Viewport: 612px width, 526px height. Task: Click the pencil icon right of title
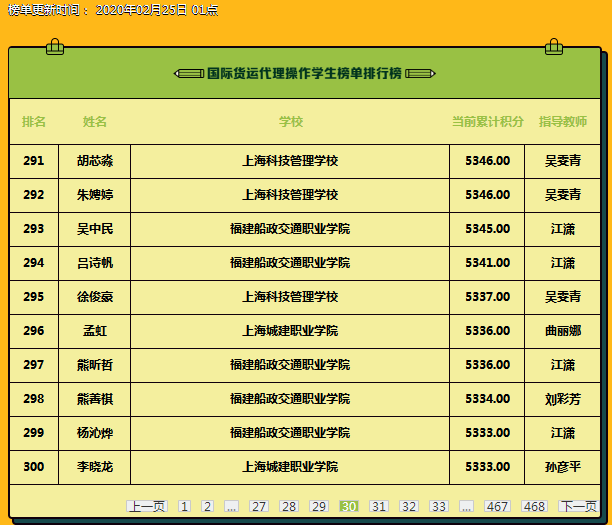tap(420, 73)
